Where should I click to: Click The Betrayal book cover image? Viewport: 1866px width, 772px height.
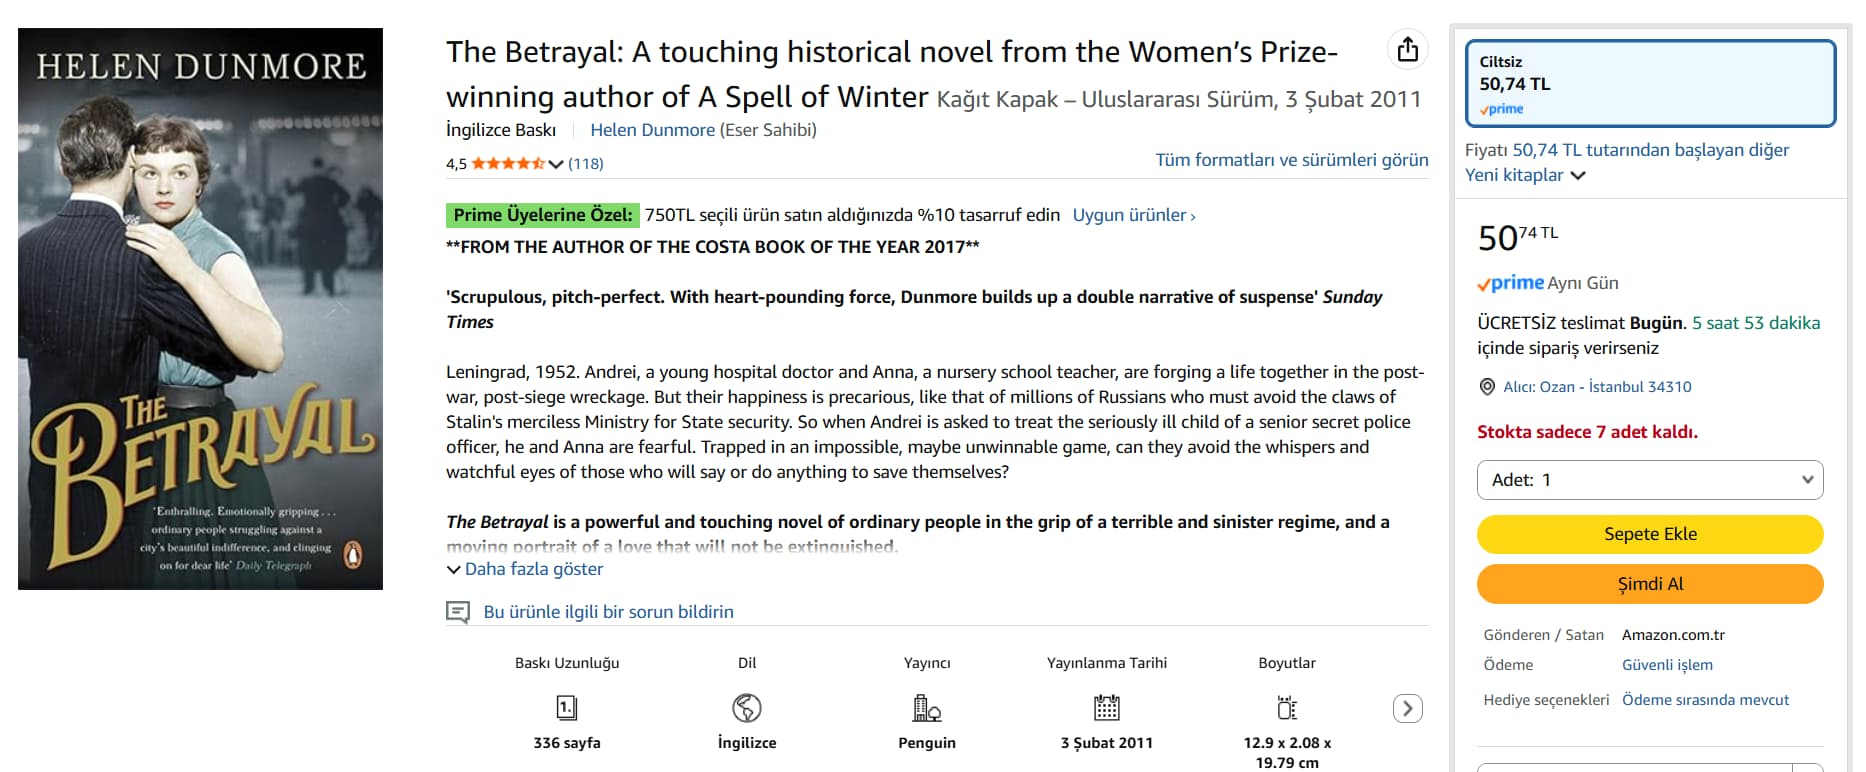pos(200,308)
